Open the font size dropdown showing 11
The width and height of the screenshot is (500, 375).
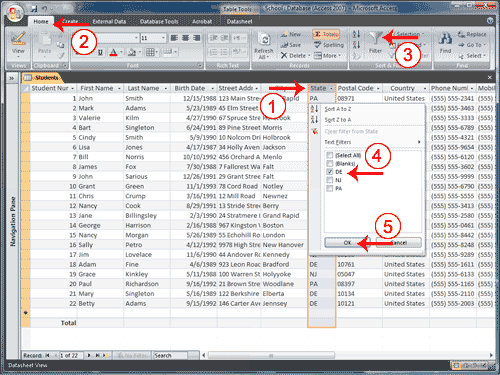coord(163,38)
